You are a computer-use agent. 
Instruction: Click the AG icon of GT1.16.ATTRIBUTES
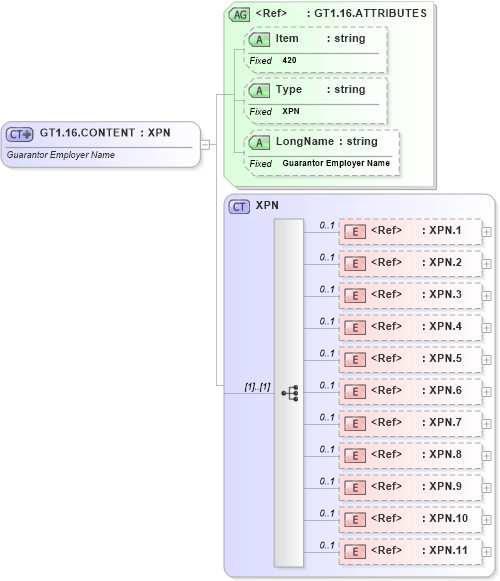coord(239,15)
